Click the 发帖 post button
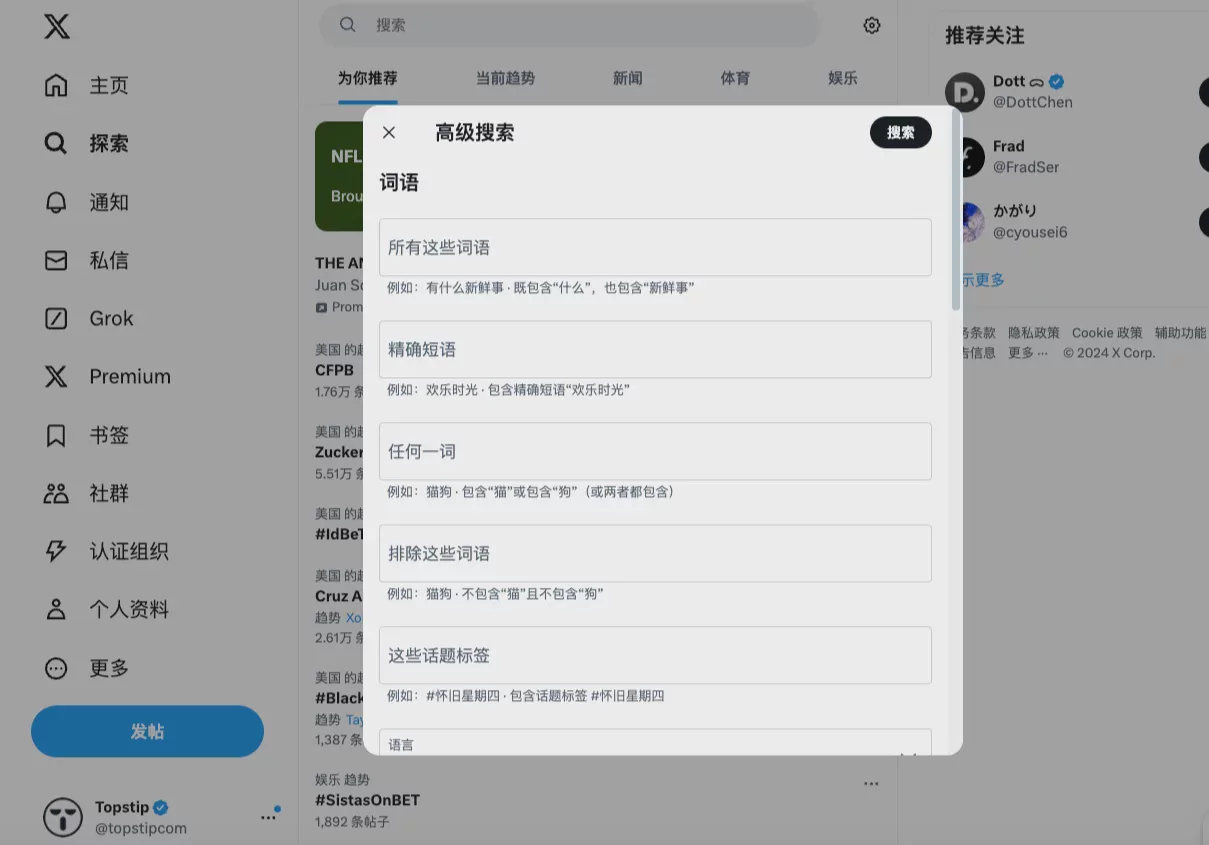The width and height of the screenshot is (1209, 845). coord(147,731)
